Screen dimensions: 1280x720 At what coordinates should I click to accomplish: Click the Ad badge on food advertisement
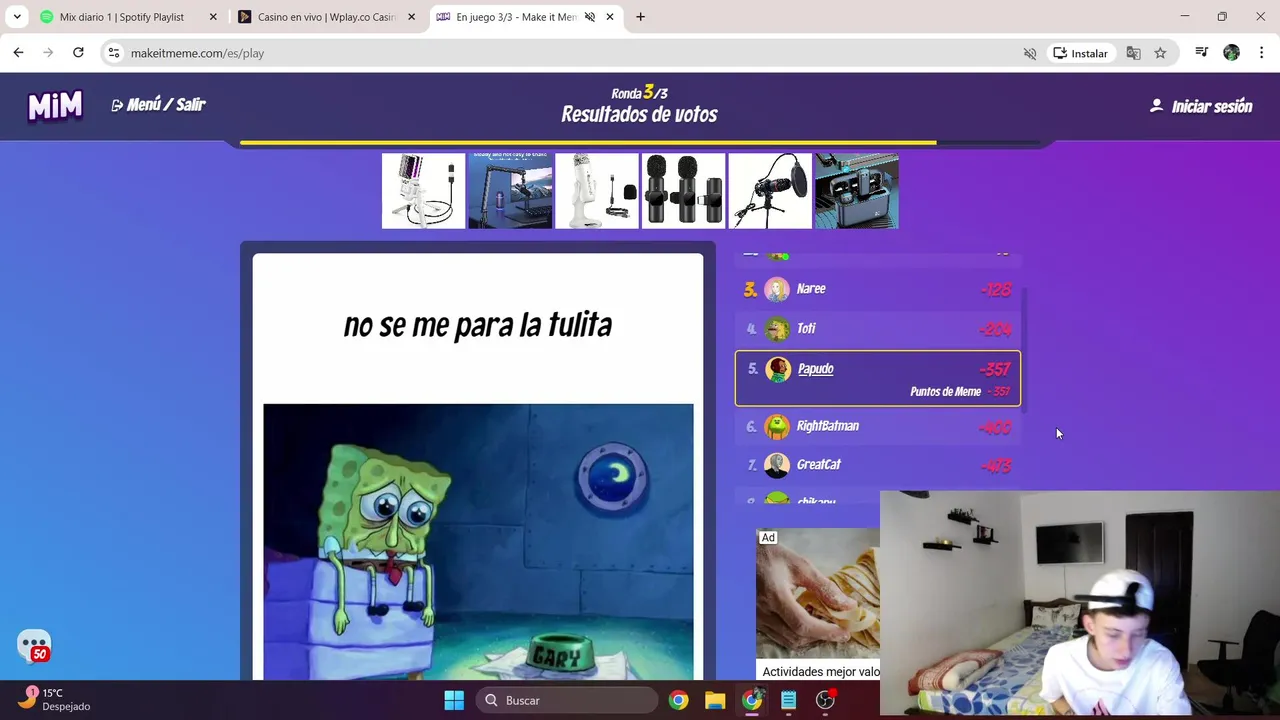pos(767,538)
